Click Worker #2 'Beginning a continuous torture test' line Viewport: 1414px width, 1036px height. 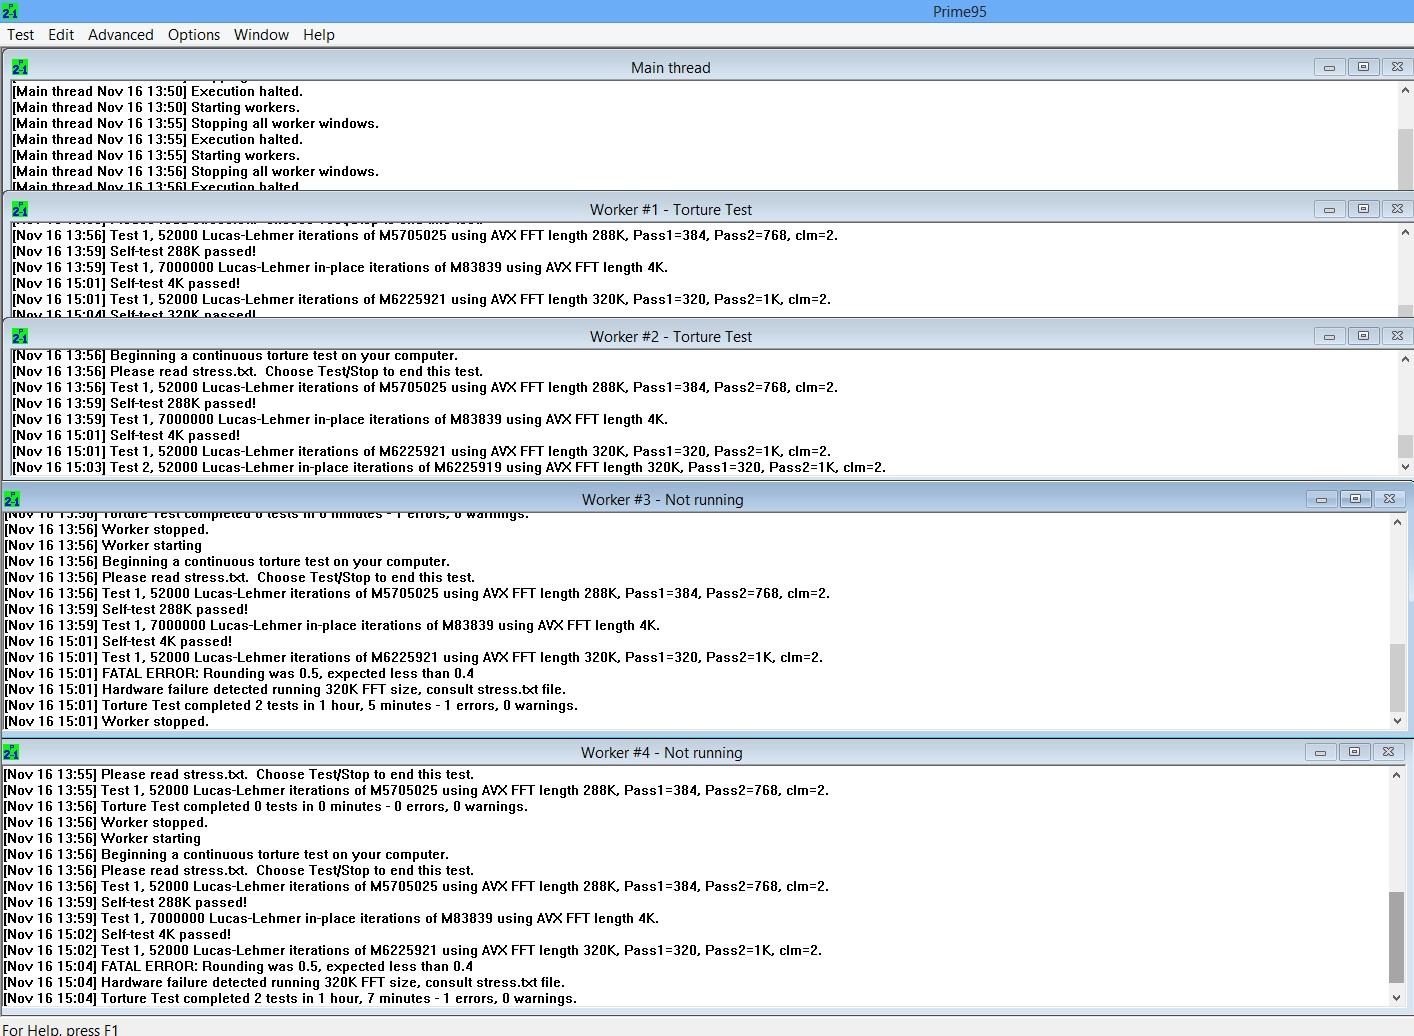235,355
